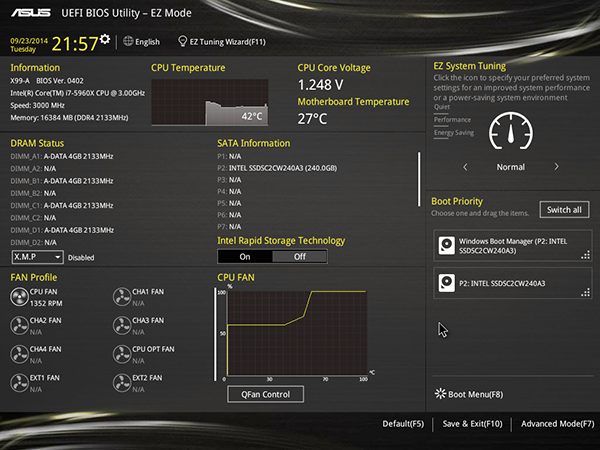
Task: Switch to previous EZ System Tuning mode
Action: pos(465,167)
